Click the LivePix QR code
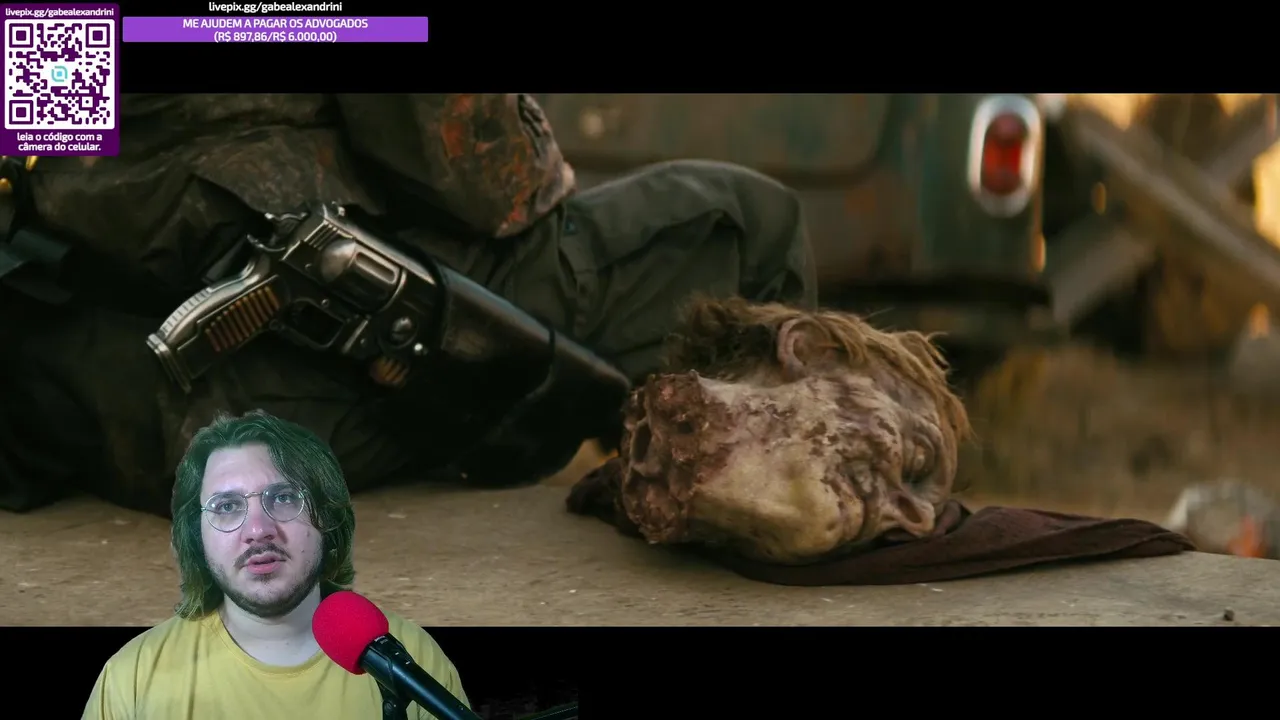This screenshot has height=720, width=1280. pos(59,74)
